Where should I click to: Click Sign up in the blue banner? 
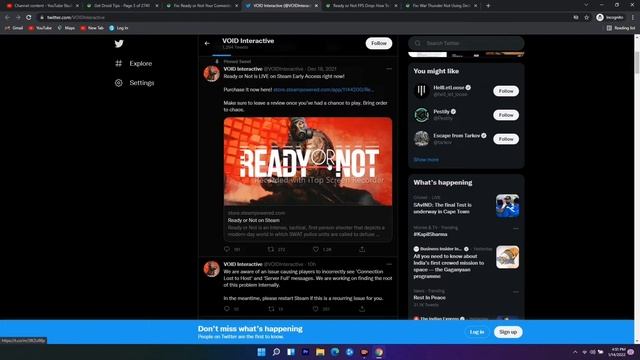(x=508, y=332)
